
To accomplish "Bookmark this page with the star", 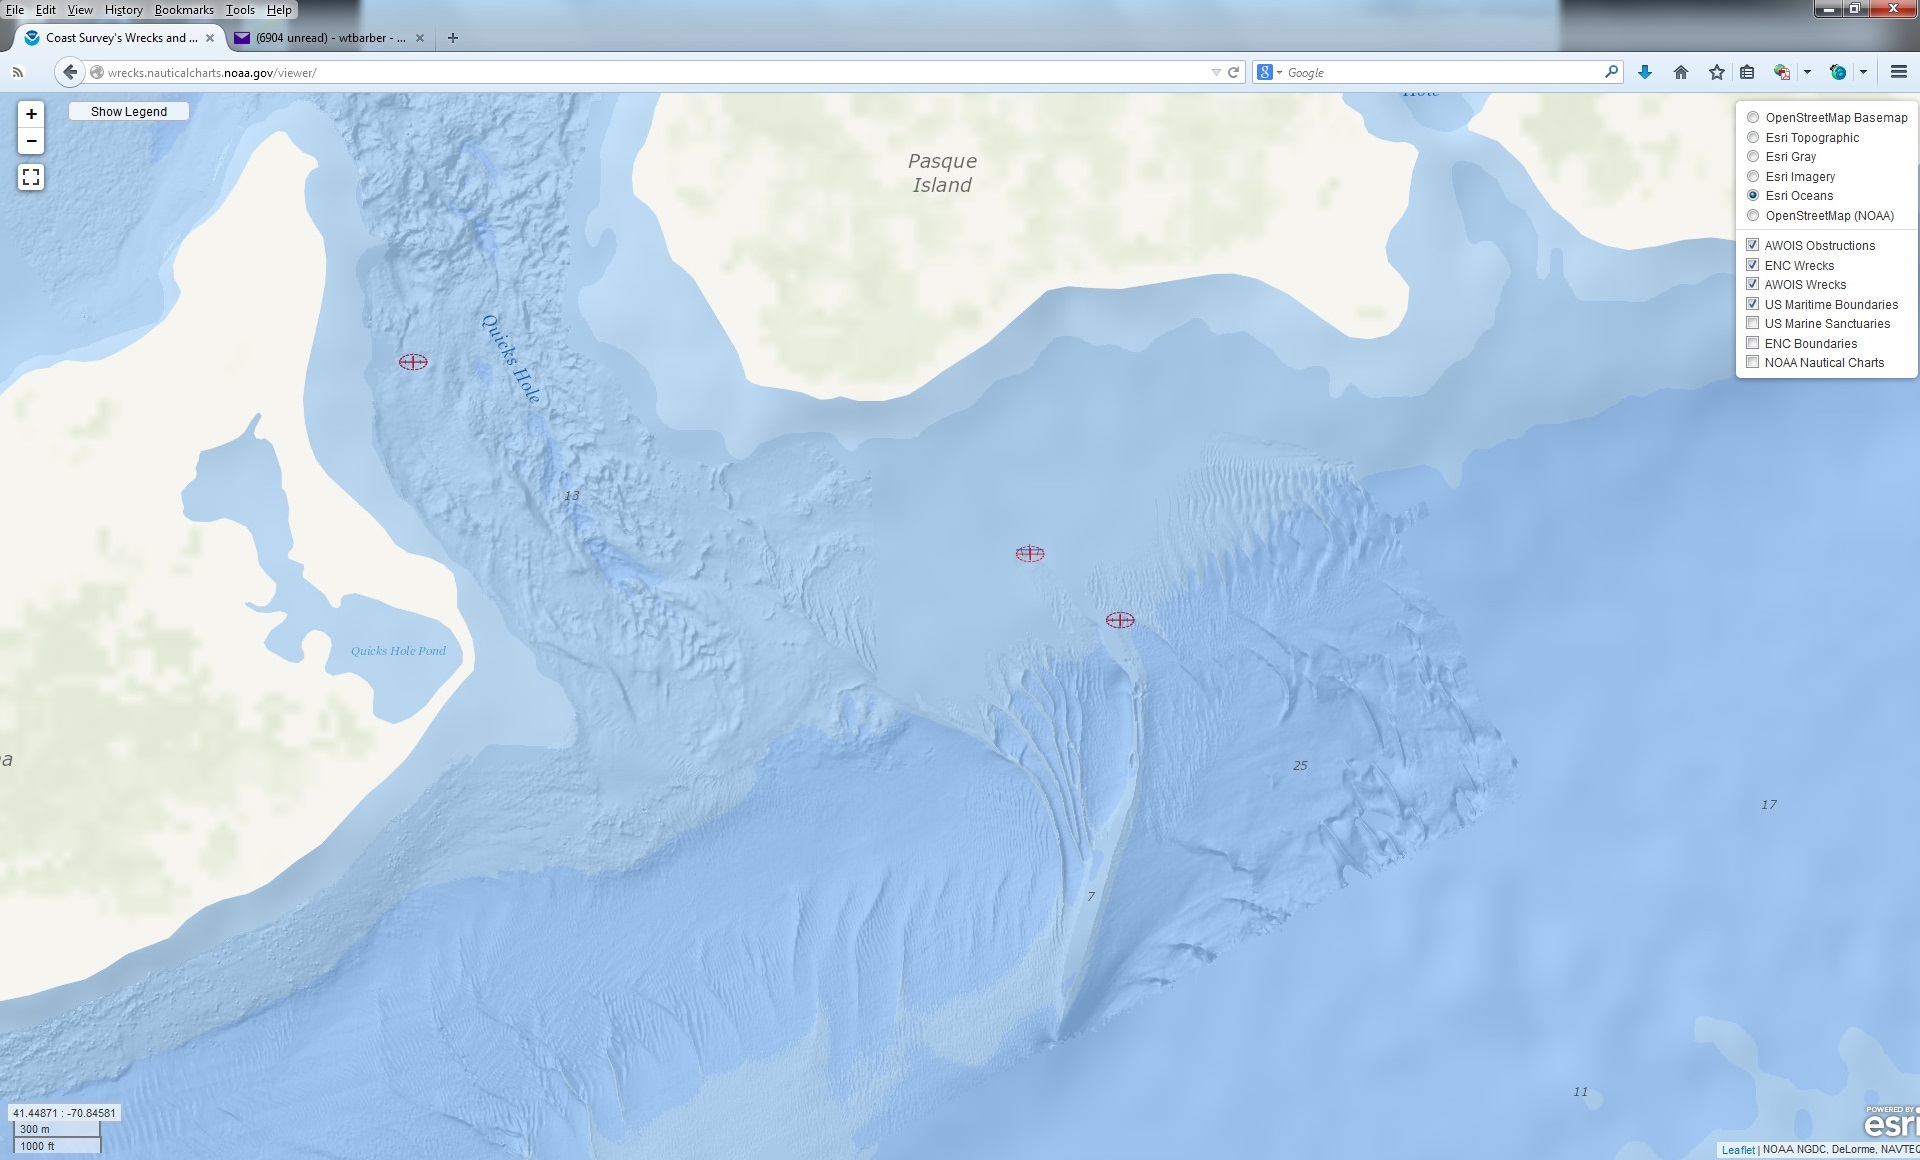I will pos(1717,72).
